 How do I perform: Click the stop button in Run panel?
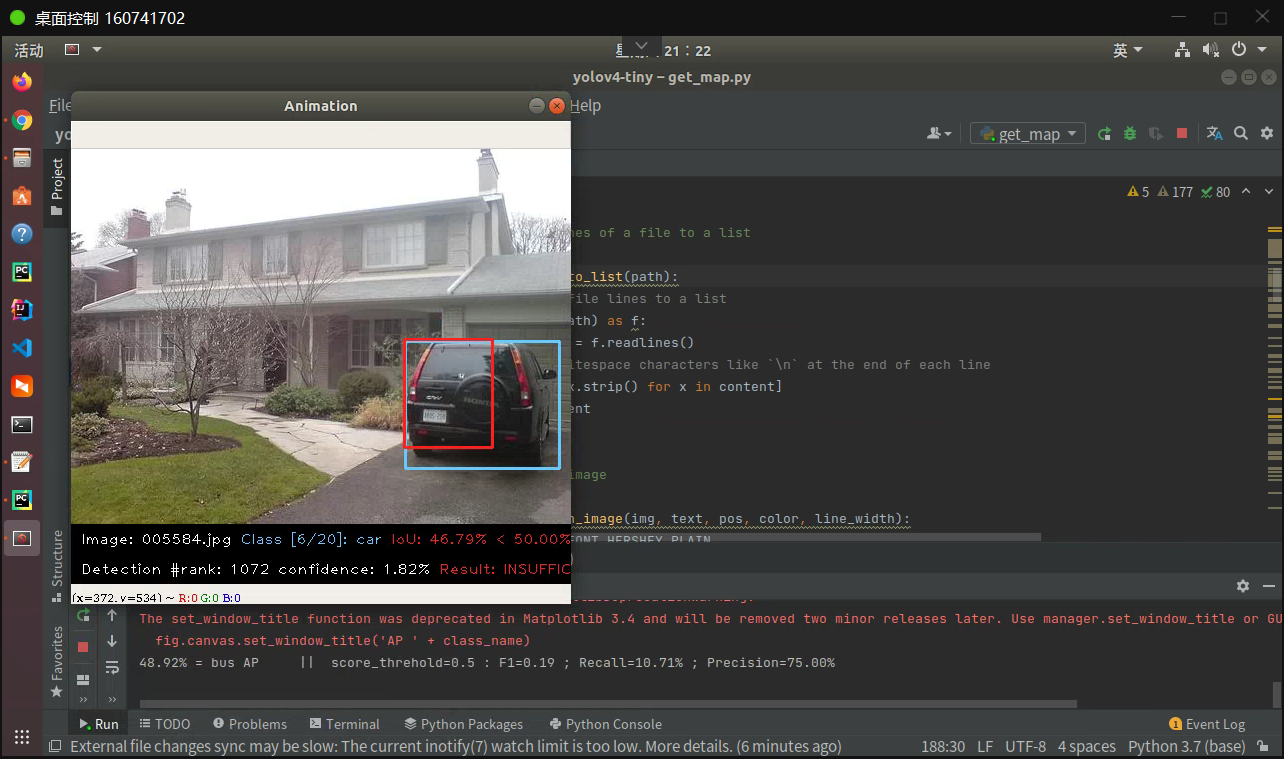click(83, 646)
